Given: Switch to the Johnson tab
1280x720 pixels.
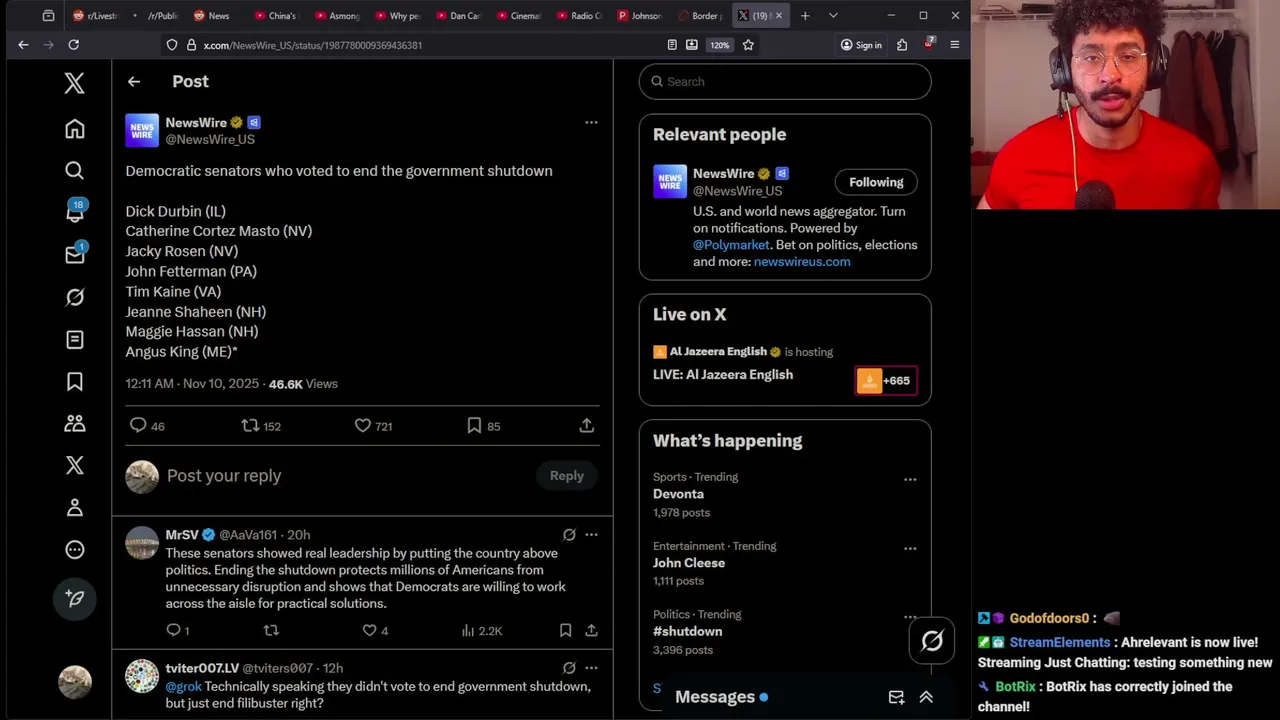Looking at the screenshot, I should pos(638,16).
